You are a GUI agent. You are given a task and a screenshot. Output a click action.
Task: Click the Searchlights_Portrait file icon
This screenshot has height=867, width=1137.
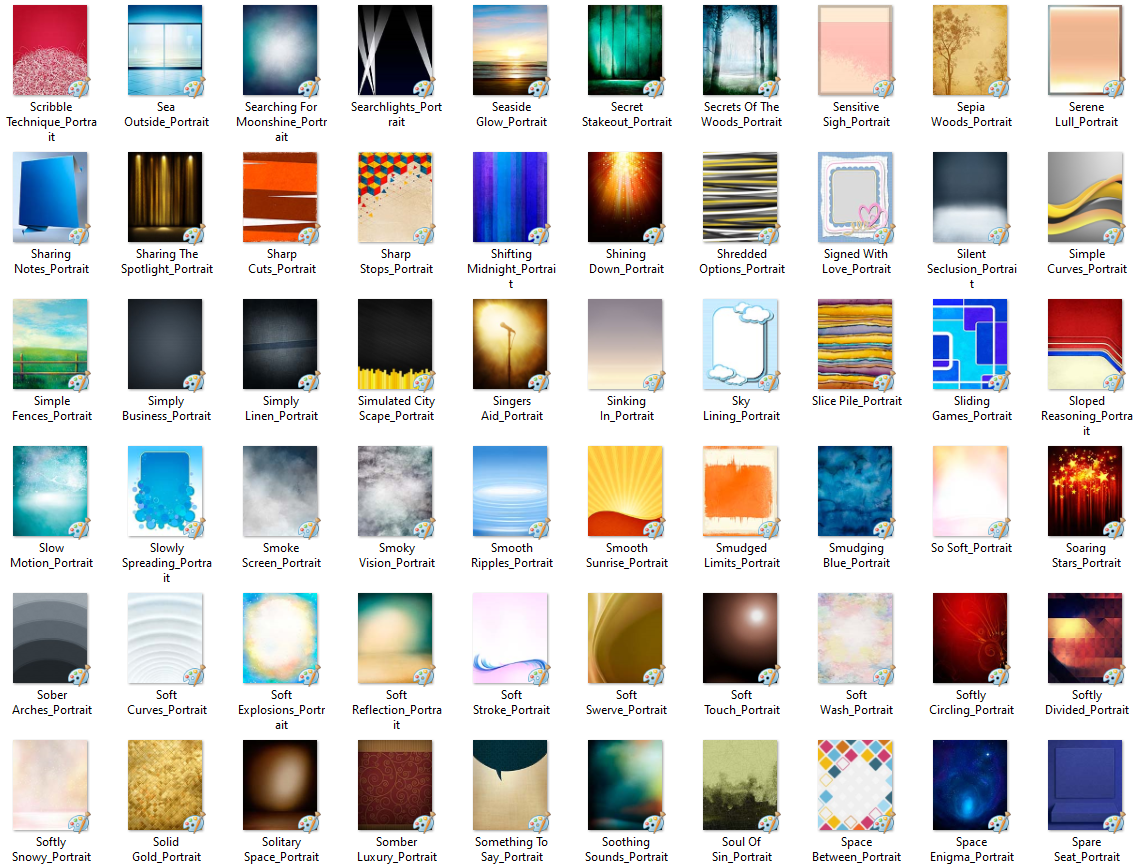(x=396, y=50)
